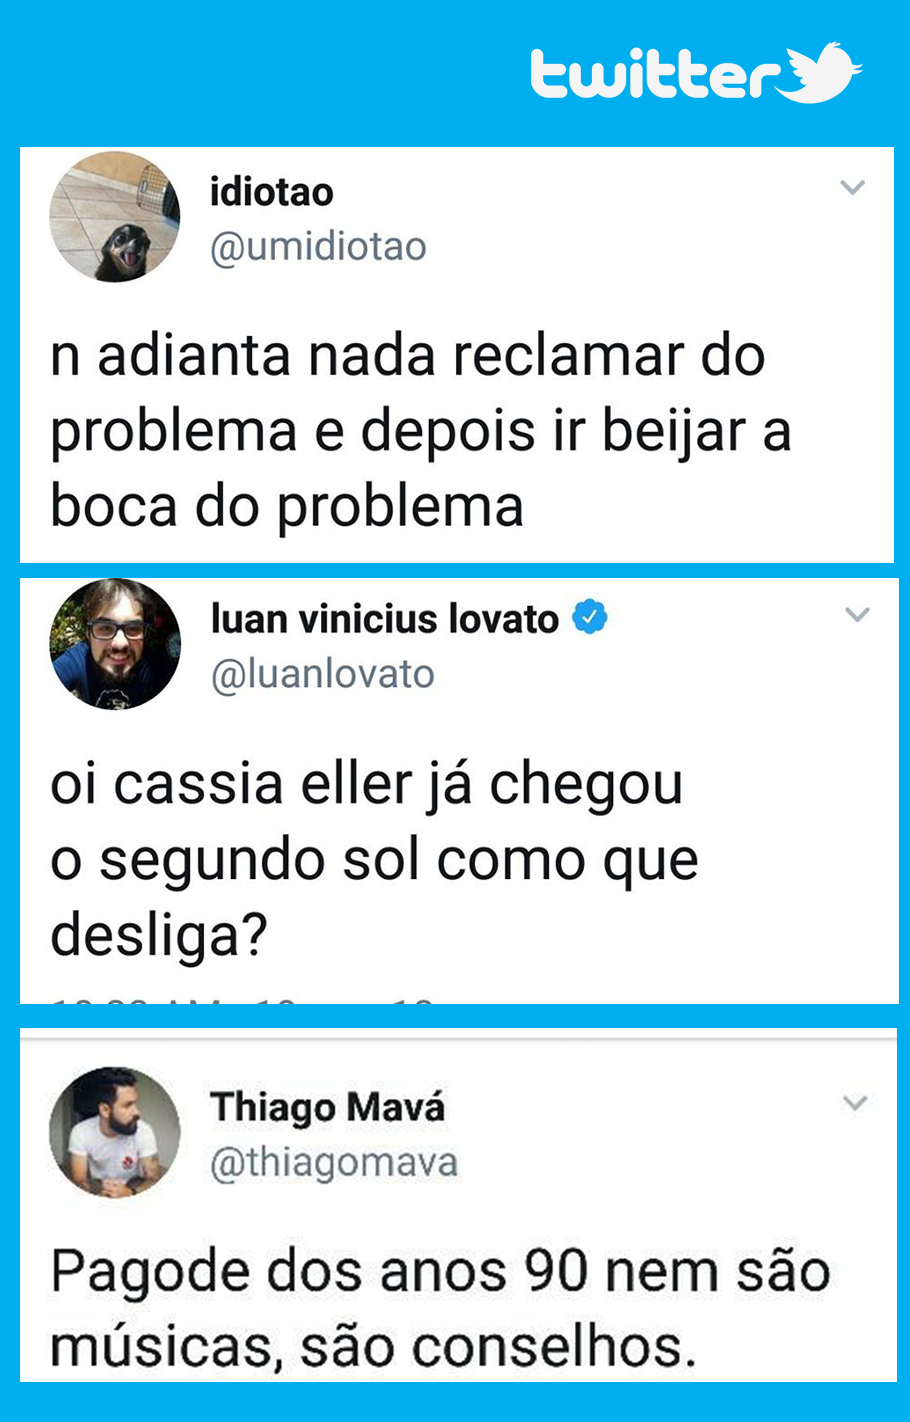Open the @luanlovato handle
Image resolution: width=910 pixels, height=1422 pixels.
coord(322,675)
